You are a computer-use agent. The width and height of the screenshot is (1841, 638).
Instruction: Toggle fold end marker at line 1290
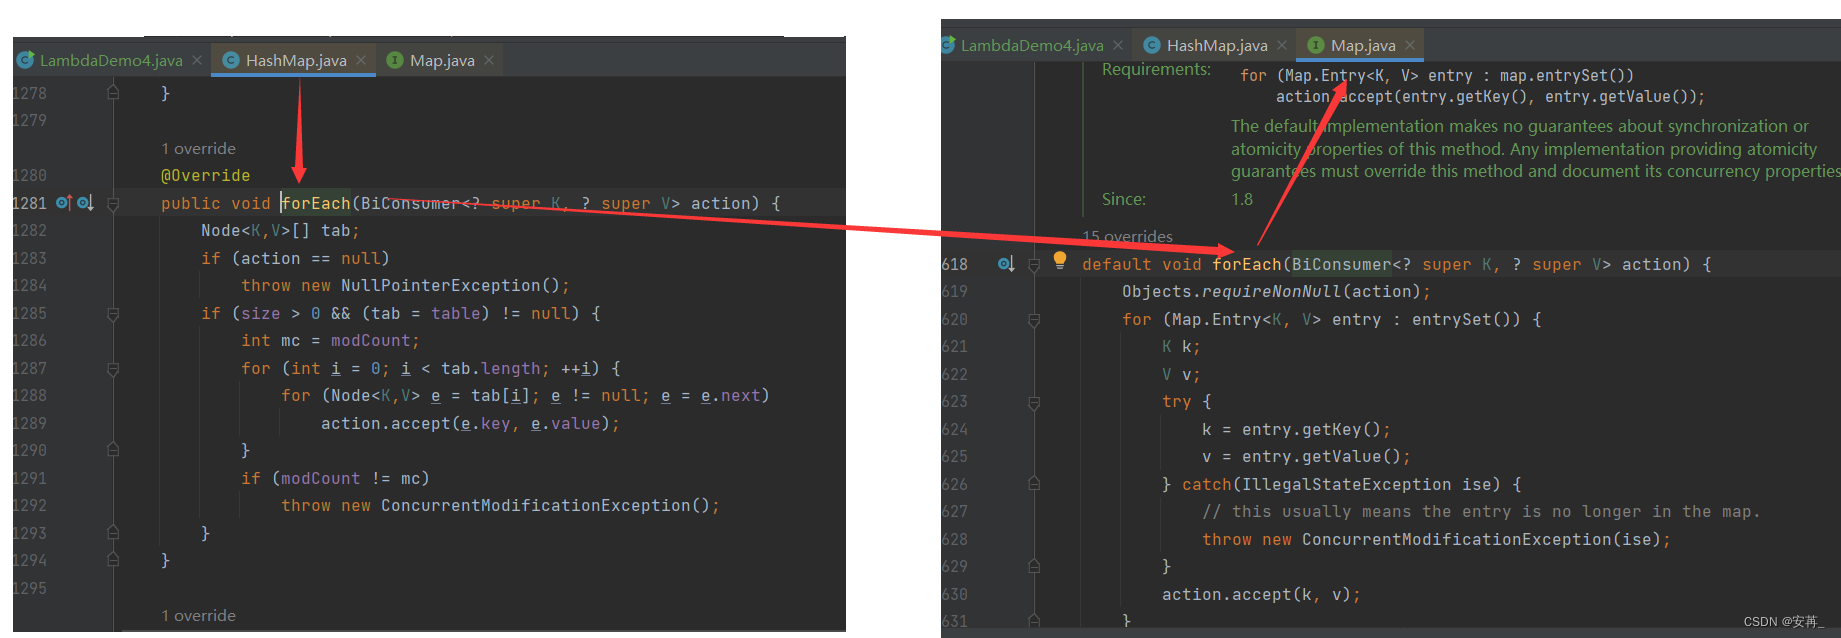[x=113, y=451]
